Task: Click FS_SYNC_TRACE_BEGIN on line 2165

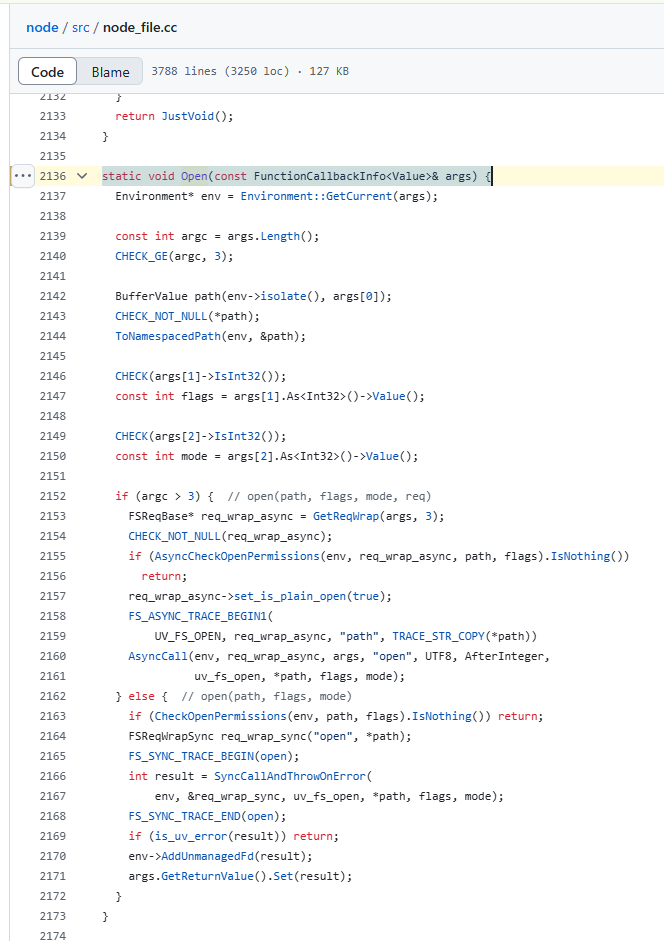Action: pos(191,756)
